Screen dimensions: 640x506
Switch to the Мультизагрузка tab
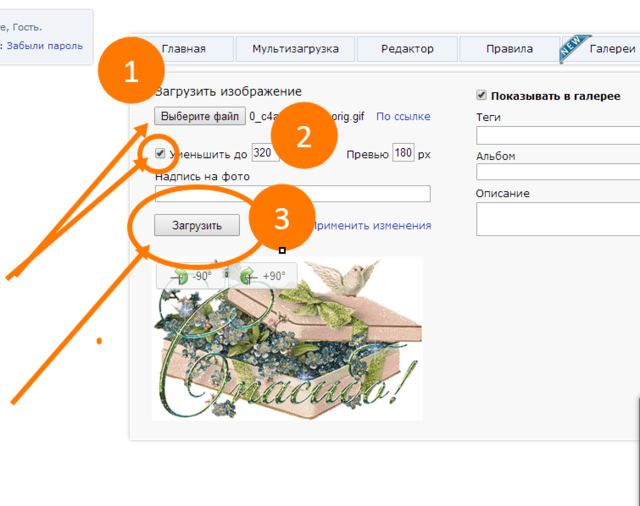(295, 49)
